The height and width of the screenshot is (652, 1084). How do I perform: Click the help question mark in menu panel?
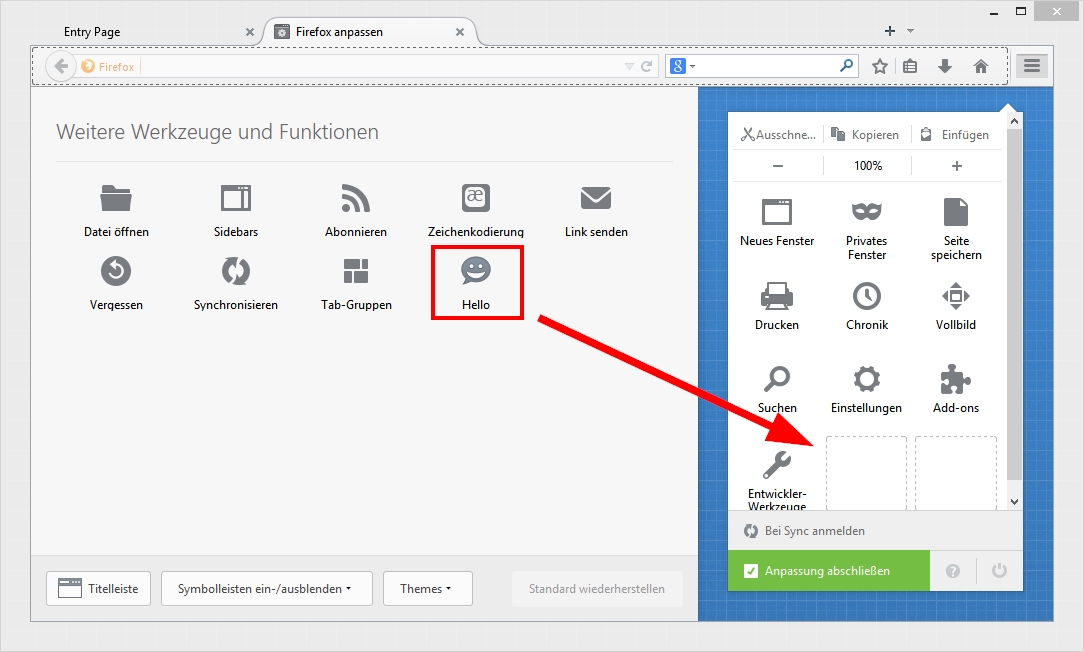pyautogui.click(x=953, y=571)
